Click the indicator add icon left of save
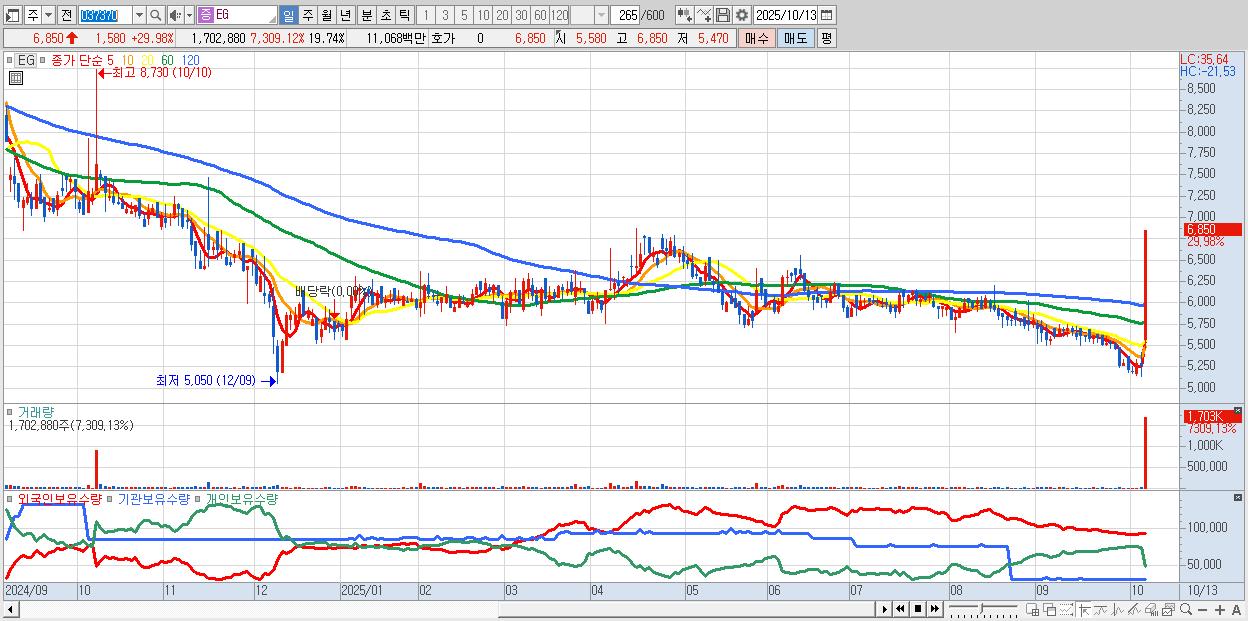This screenshot has height=621, width=1248. coord(704,15)
